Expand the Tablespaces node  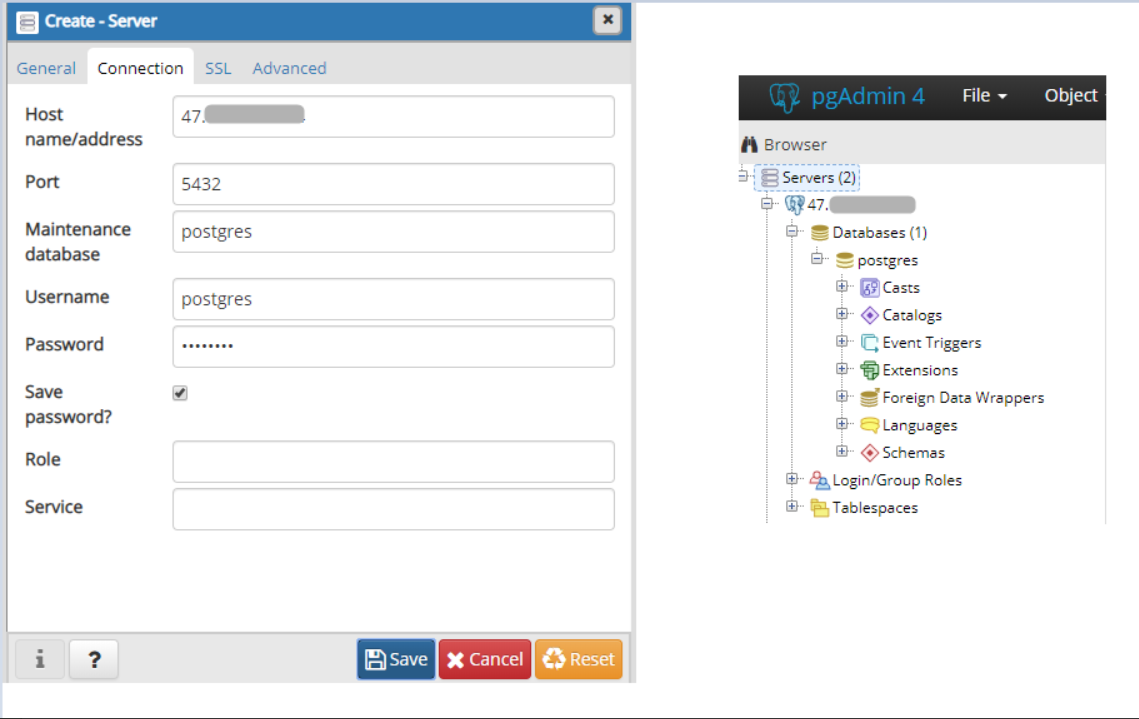pyautogui.click(x=792, y=506)
